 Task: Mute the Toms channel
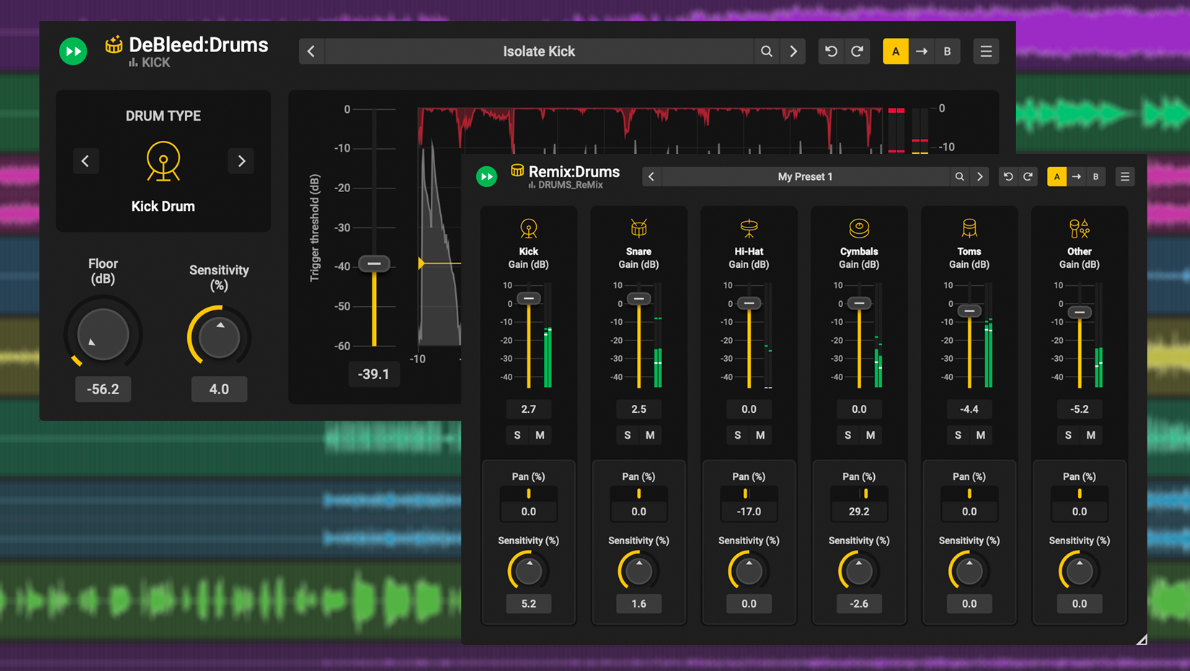pyautogui.click(x=981, y=435)
